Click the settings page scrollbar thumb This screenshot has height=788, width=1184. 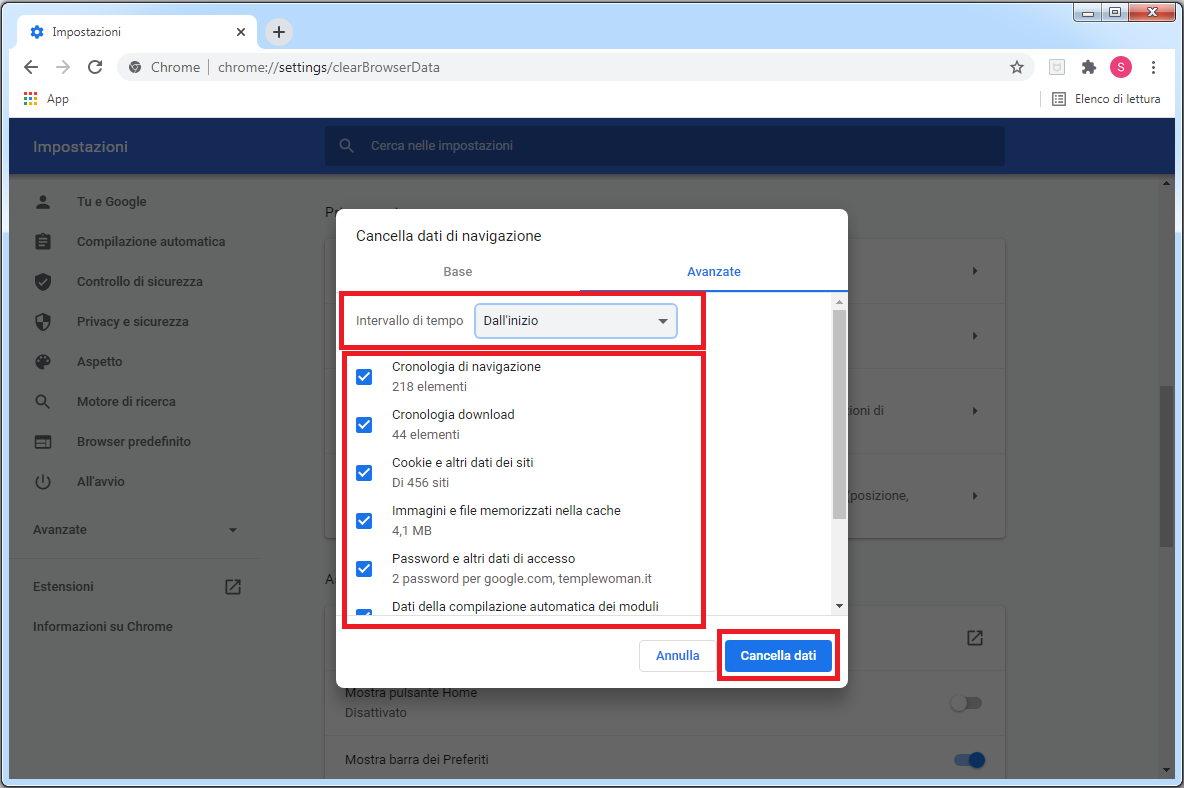click(1167, 466)
